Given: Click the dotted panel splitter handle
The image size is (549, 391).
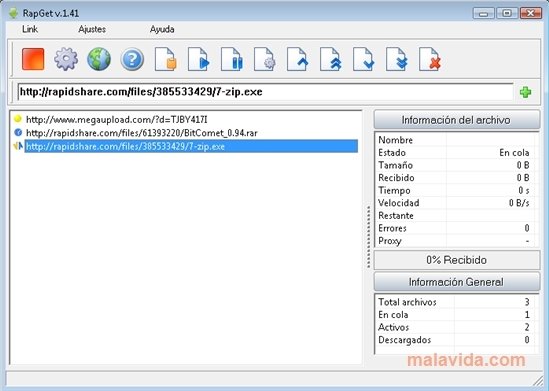Looking at the screenshot, I should 368,237.
